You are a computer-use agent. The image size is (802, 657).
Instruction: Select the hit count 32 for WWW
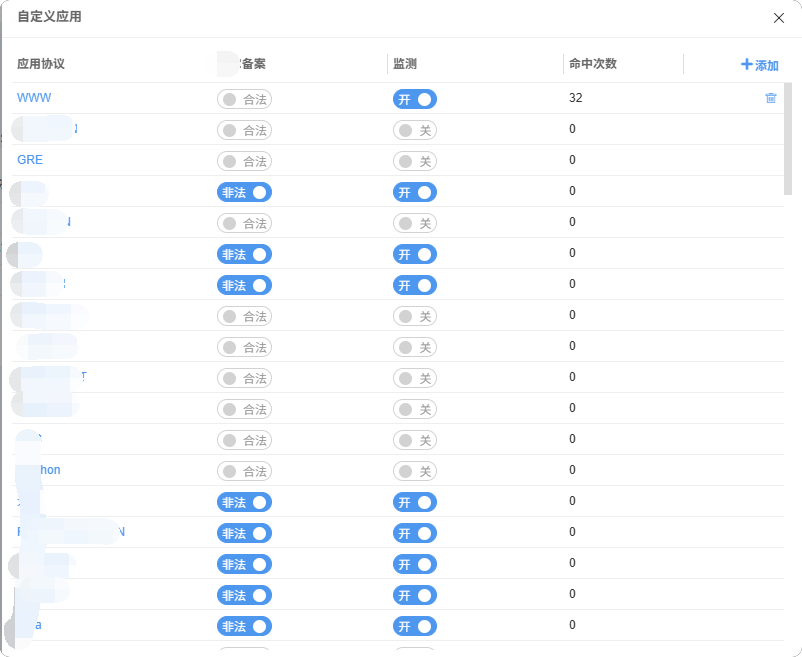click(575, 98)
